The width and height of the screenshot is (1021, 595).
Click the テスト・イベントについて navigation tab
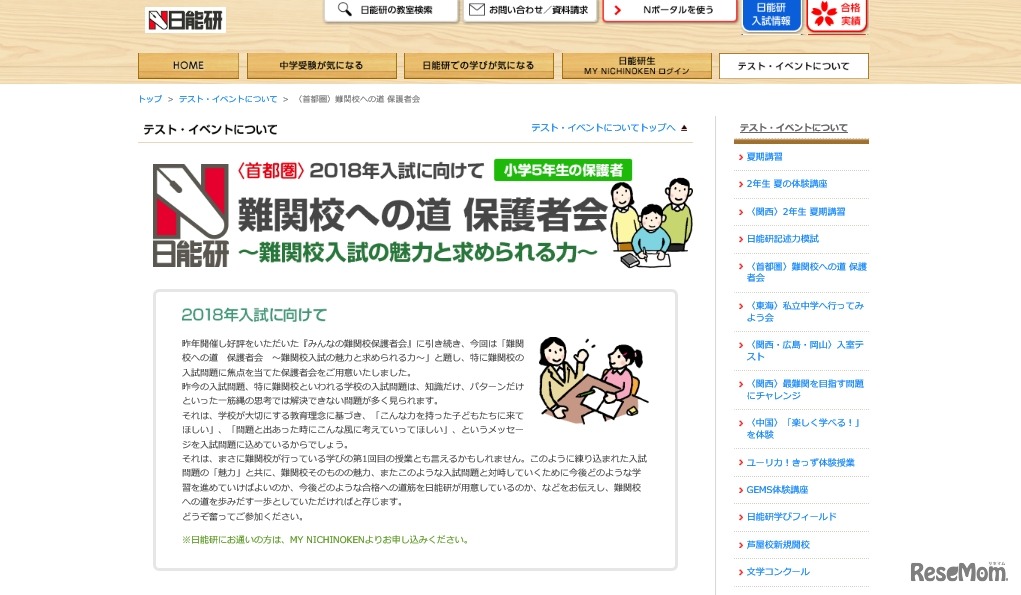(x=793, y=66)
